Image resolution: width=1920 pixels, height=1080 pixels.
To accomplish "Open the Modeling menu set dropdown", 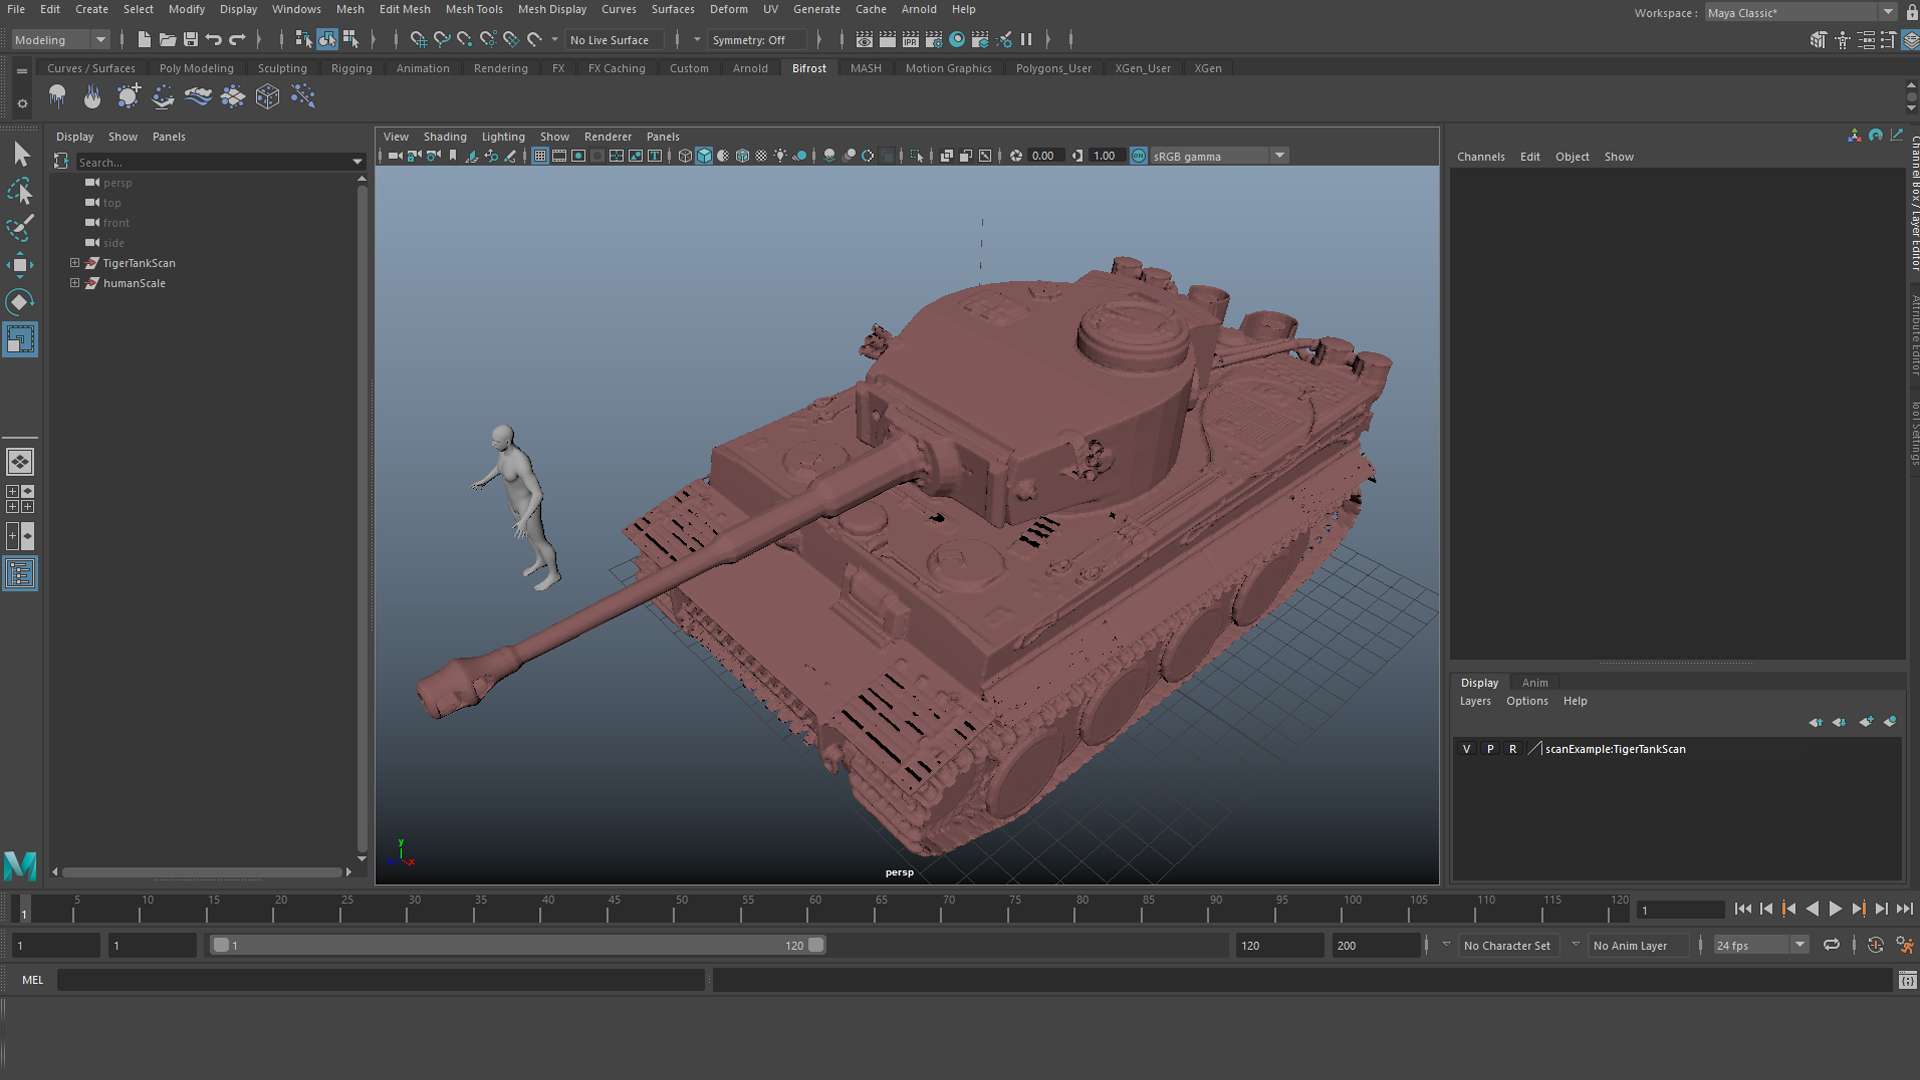I will [60, 40].
